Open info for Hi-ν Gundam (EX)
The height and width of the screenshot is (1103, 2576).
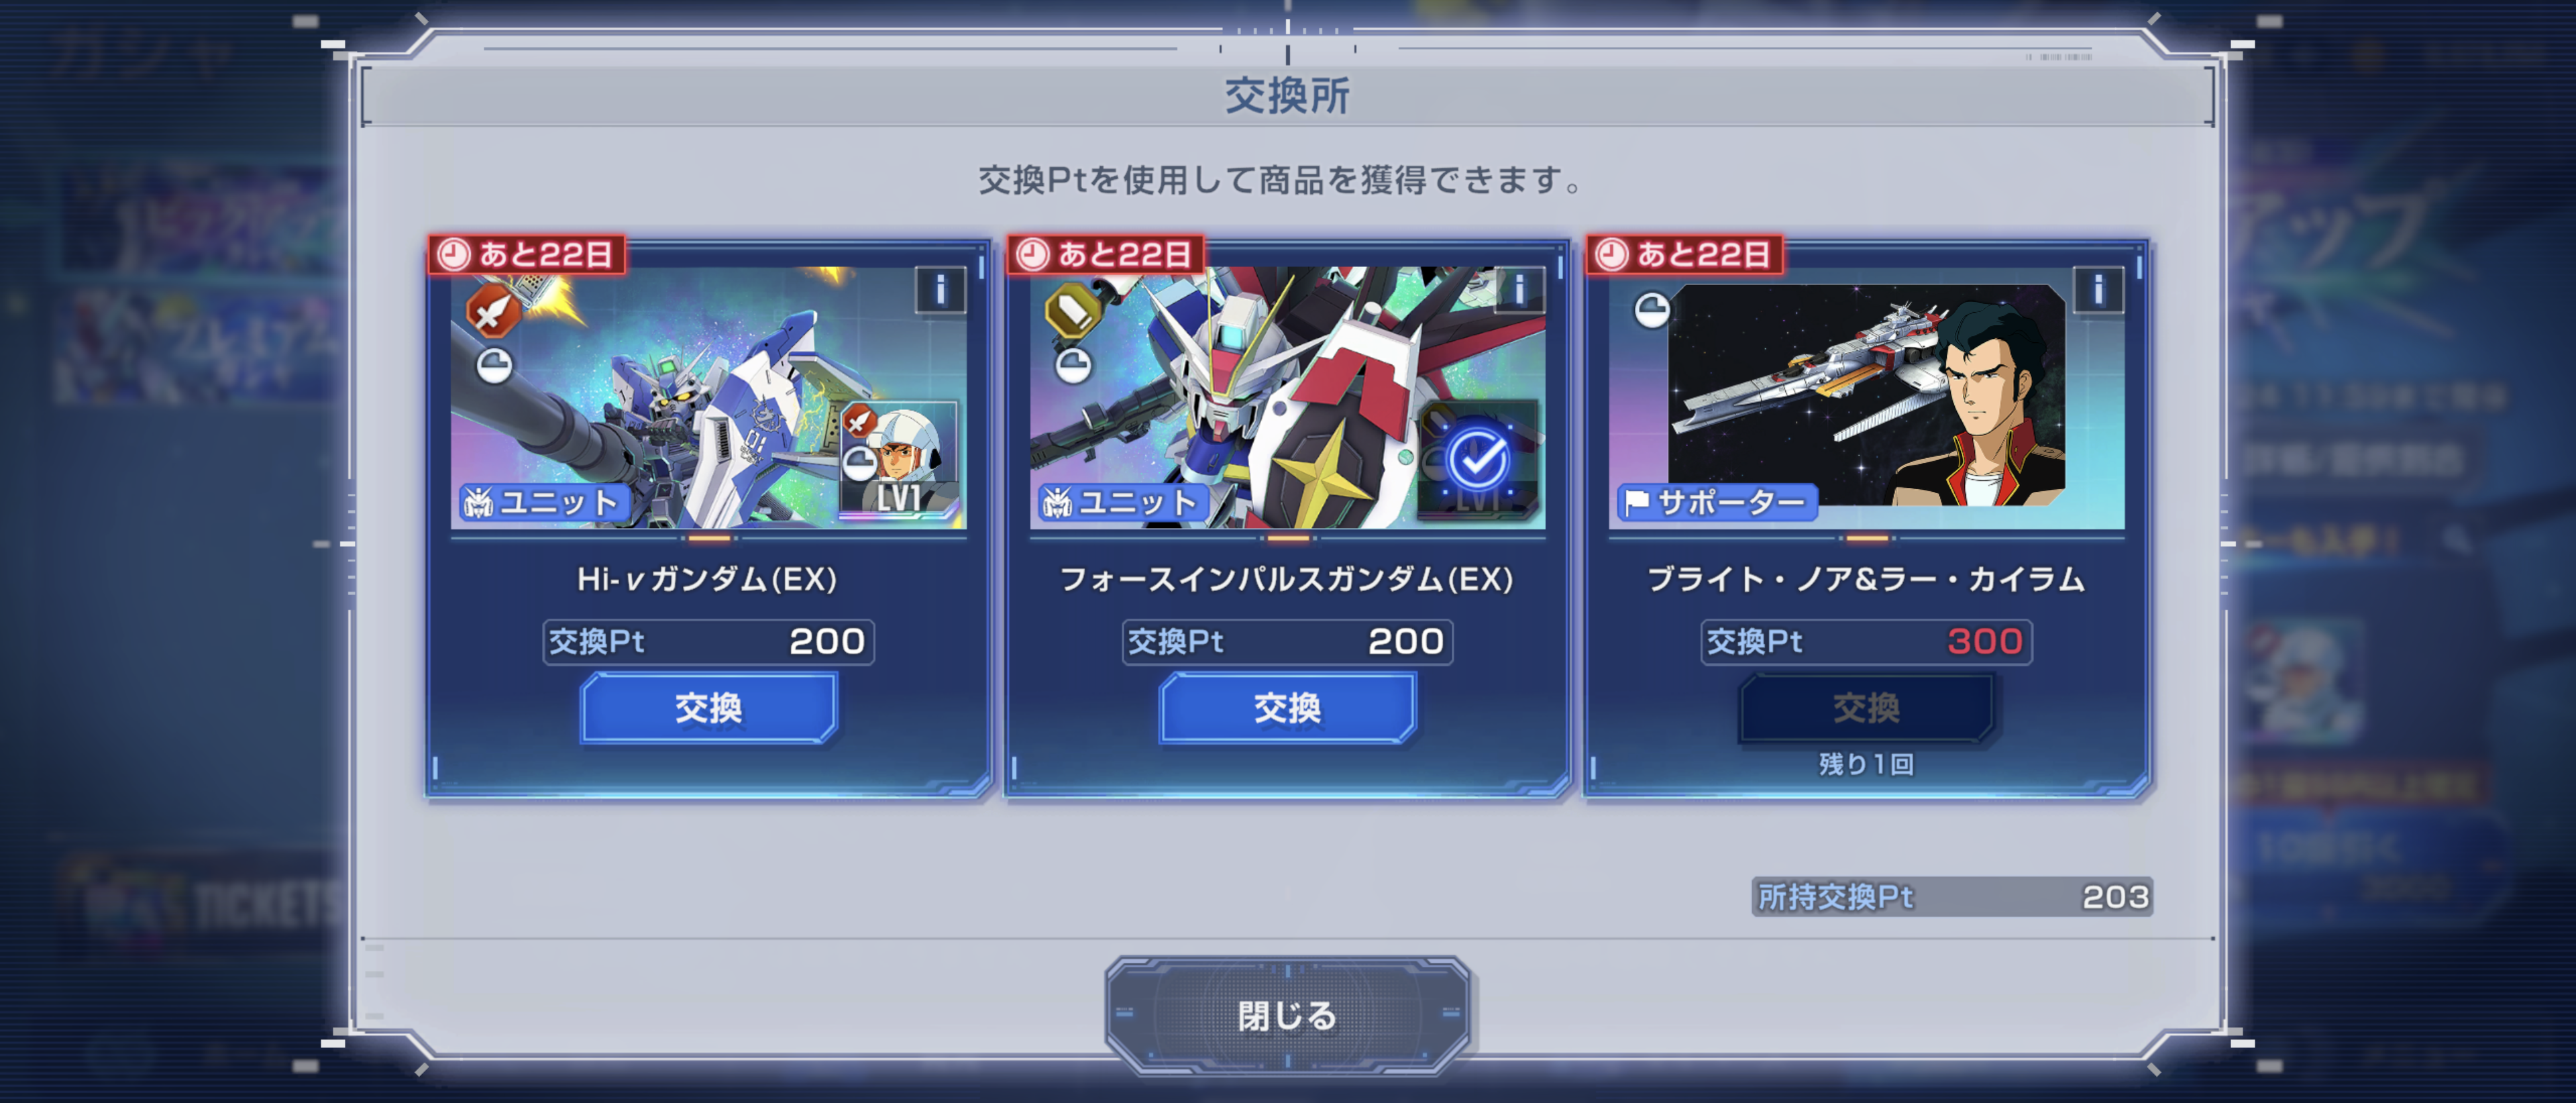coord(940,291)
